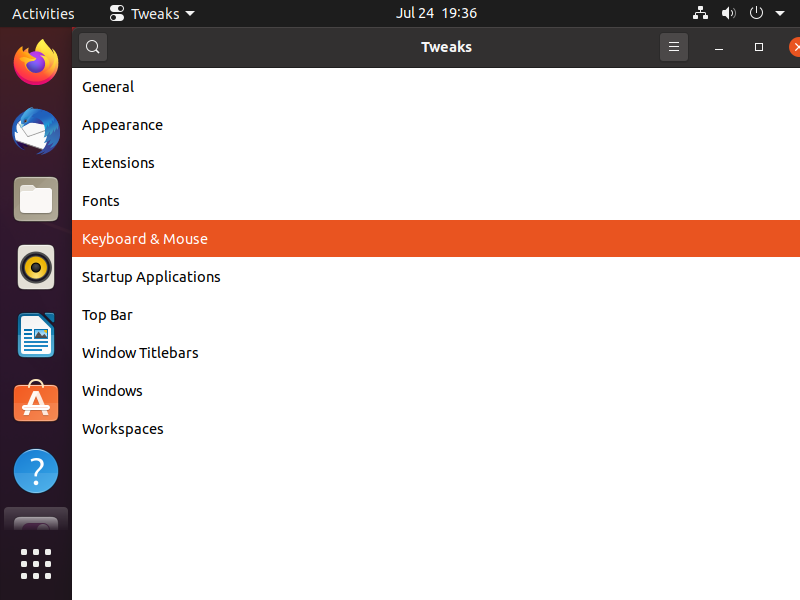This screenshot has width=800, height=600.
Task: Open the Workspaces section
Action: (x=436, y=429)
